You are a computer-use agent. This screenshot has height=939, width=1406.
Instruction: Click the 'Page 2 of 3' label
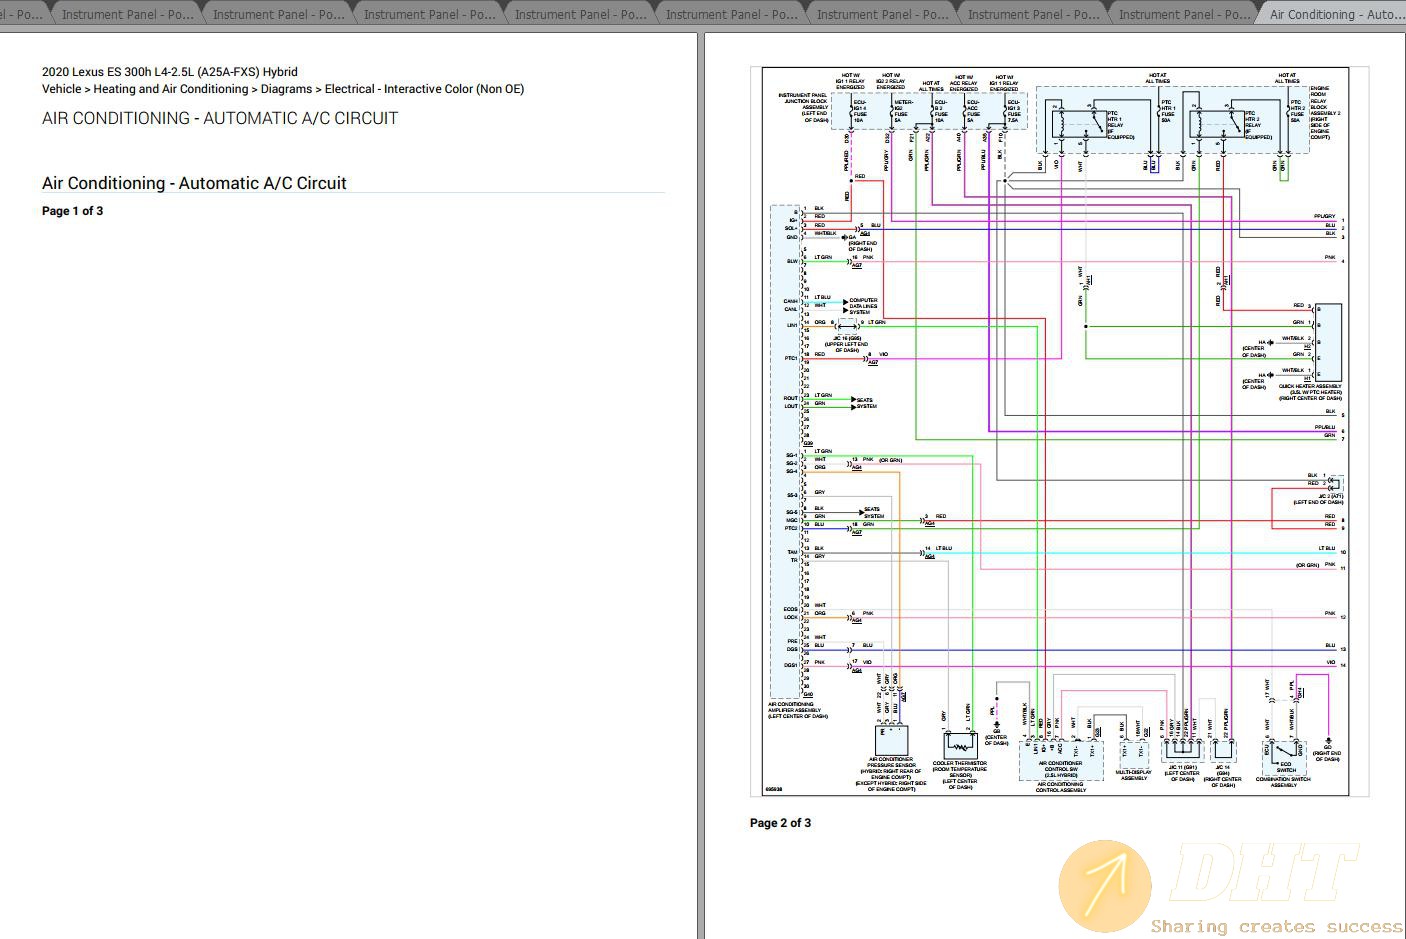pos(780,823)
